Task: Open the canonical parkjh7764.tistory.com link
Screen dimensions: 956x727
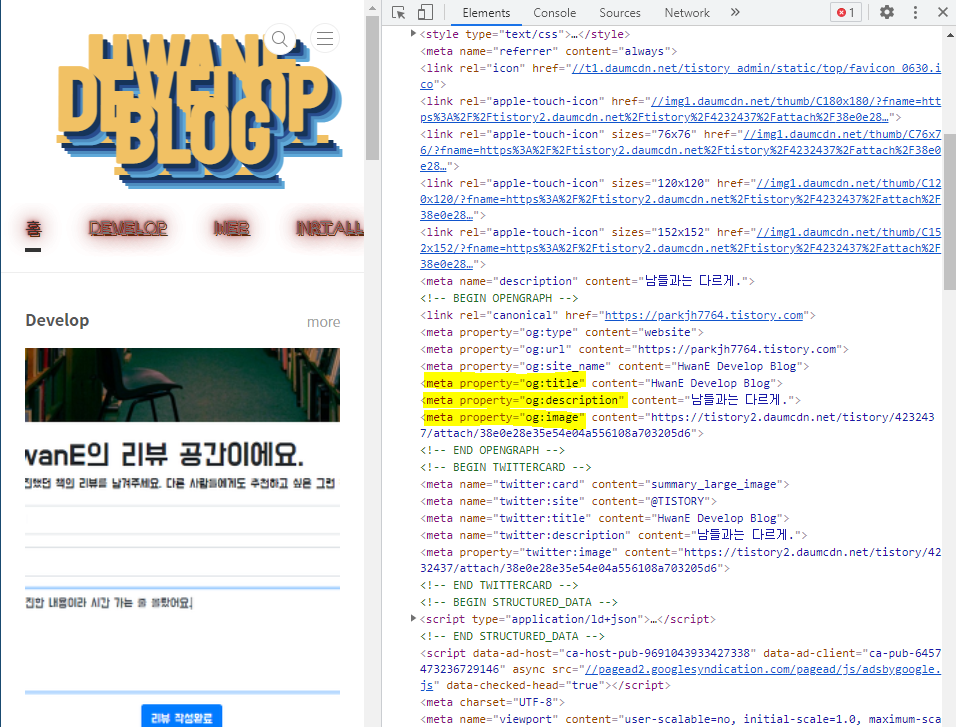Action: coord(704,315)
